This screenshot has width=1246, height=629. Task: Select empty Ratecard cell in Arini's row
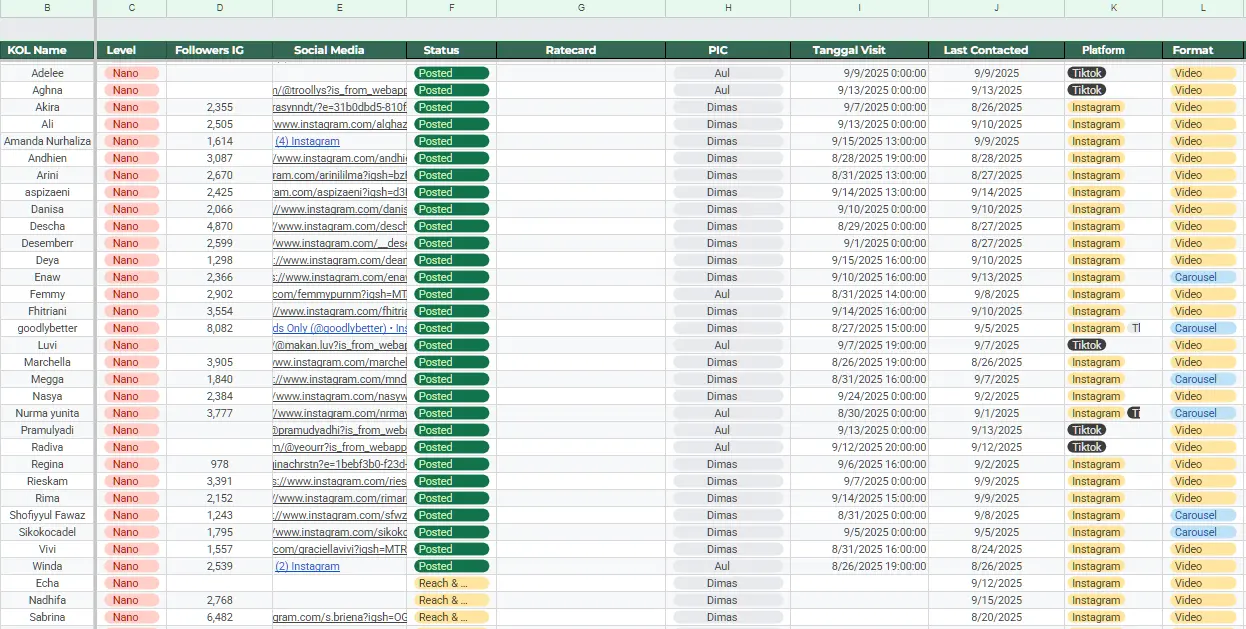point(581,175)
